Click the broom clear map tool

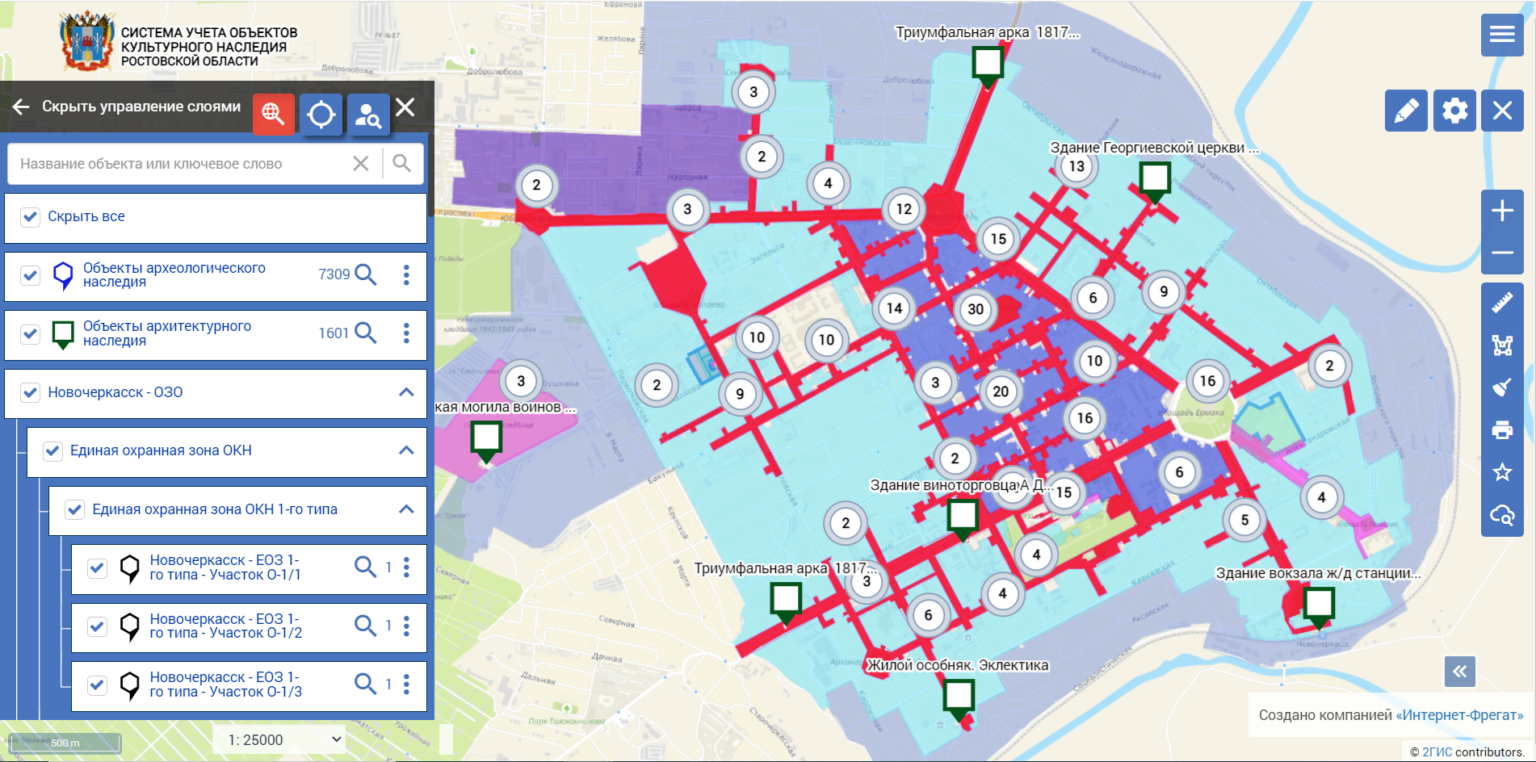(1501, 388)
